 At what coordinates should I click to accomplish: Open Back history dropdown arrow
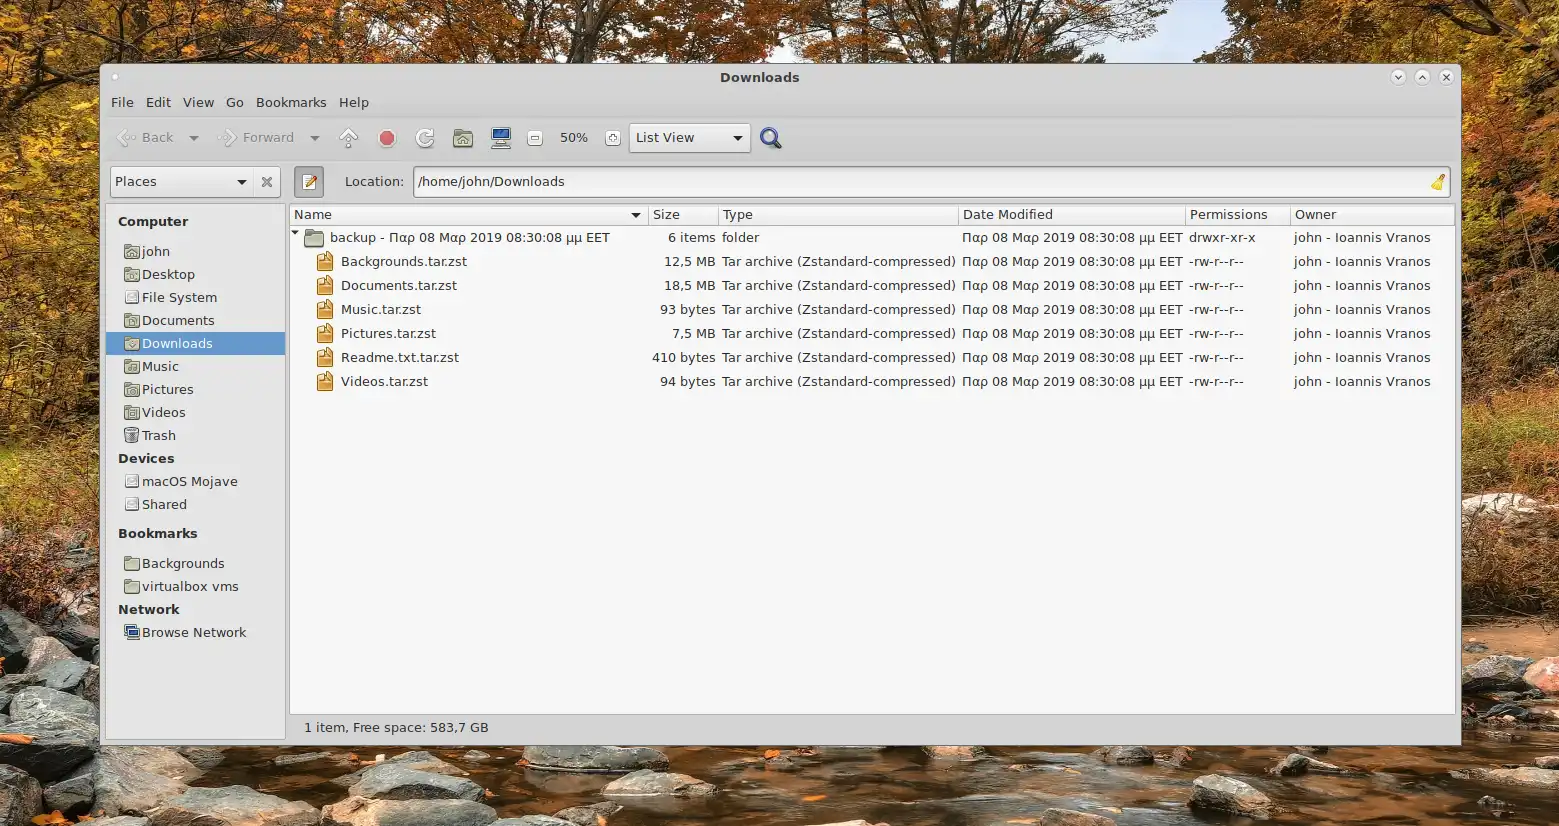[x=194, y=138]
